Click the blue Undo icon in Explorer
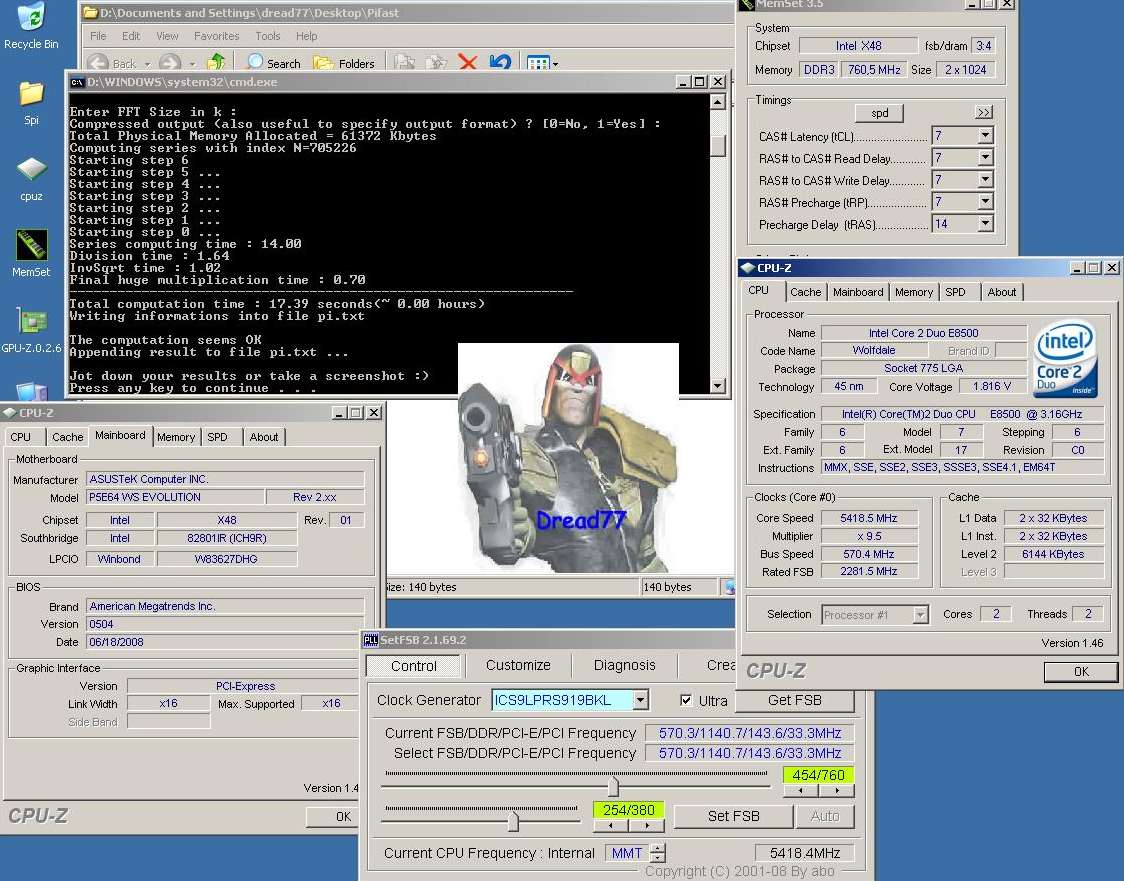This screenshot has height=881, width=1124. [x=500, y=63]
